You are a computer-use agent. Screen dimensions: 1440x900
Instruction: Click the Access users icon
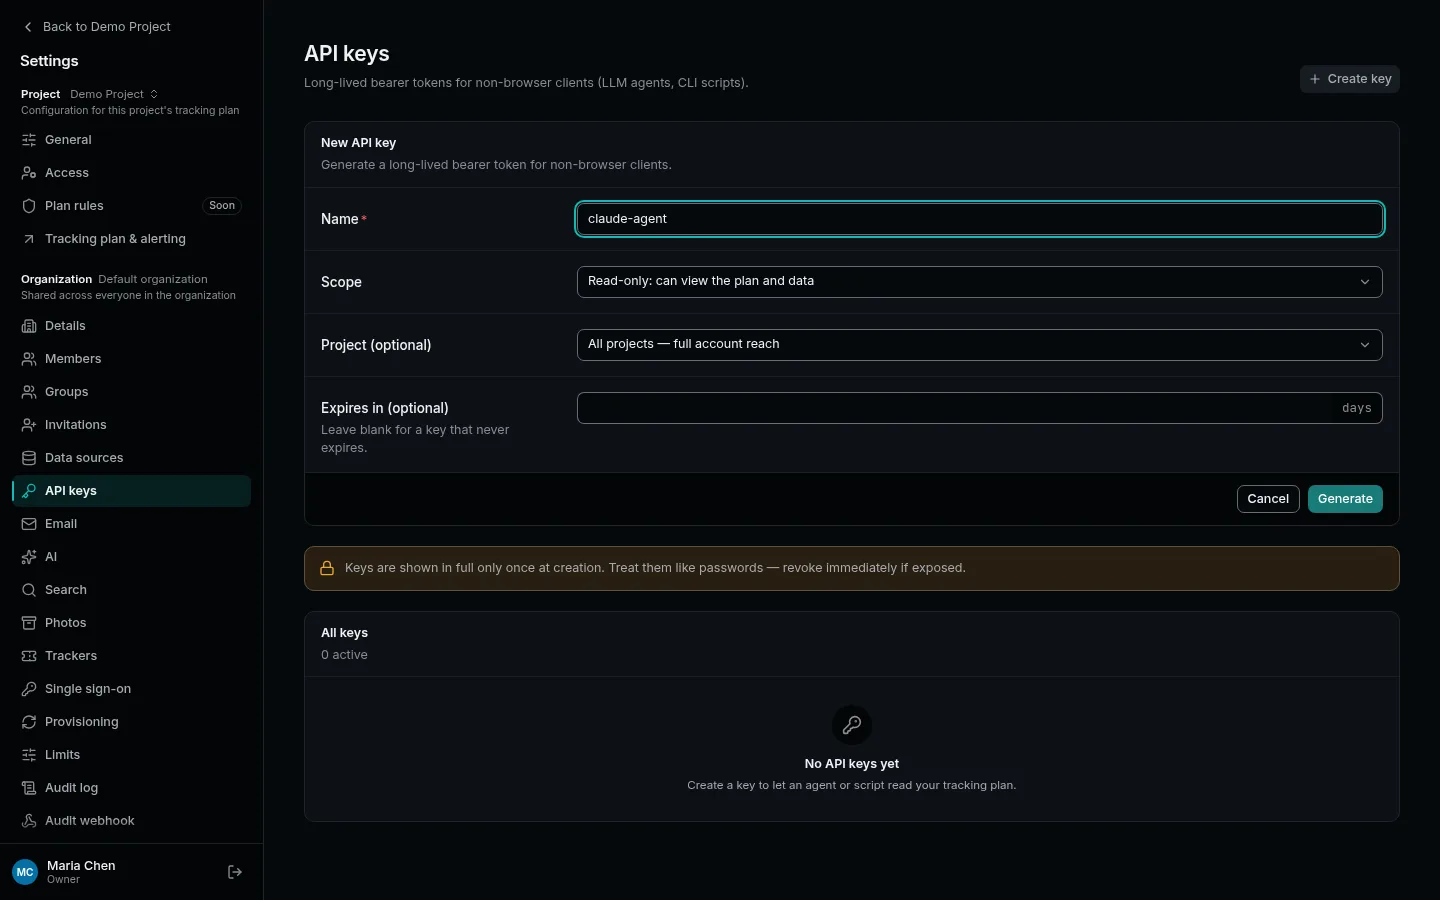click(29, 173)
